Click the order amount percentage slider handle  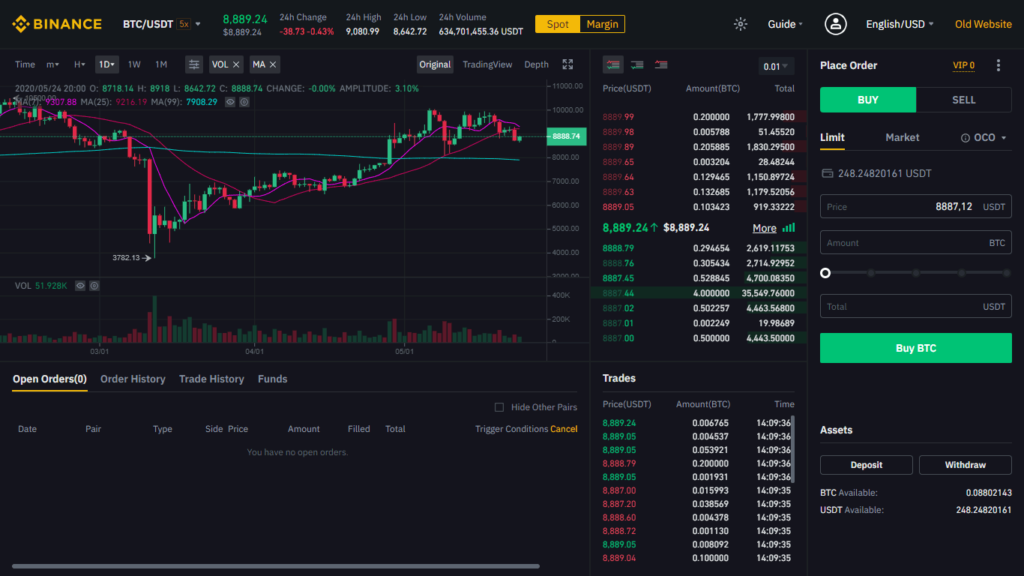(825, 273)
